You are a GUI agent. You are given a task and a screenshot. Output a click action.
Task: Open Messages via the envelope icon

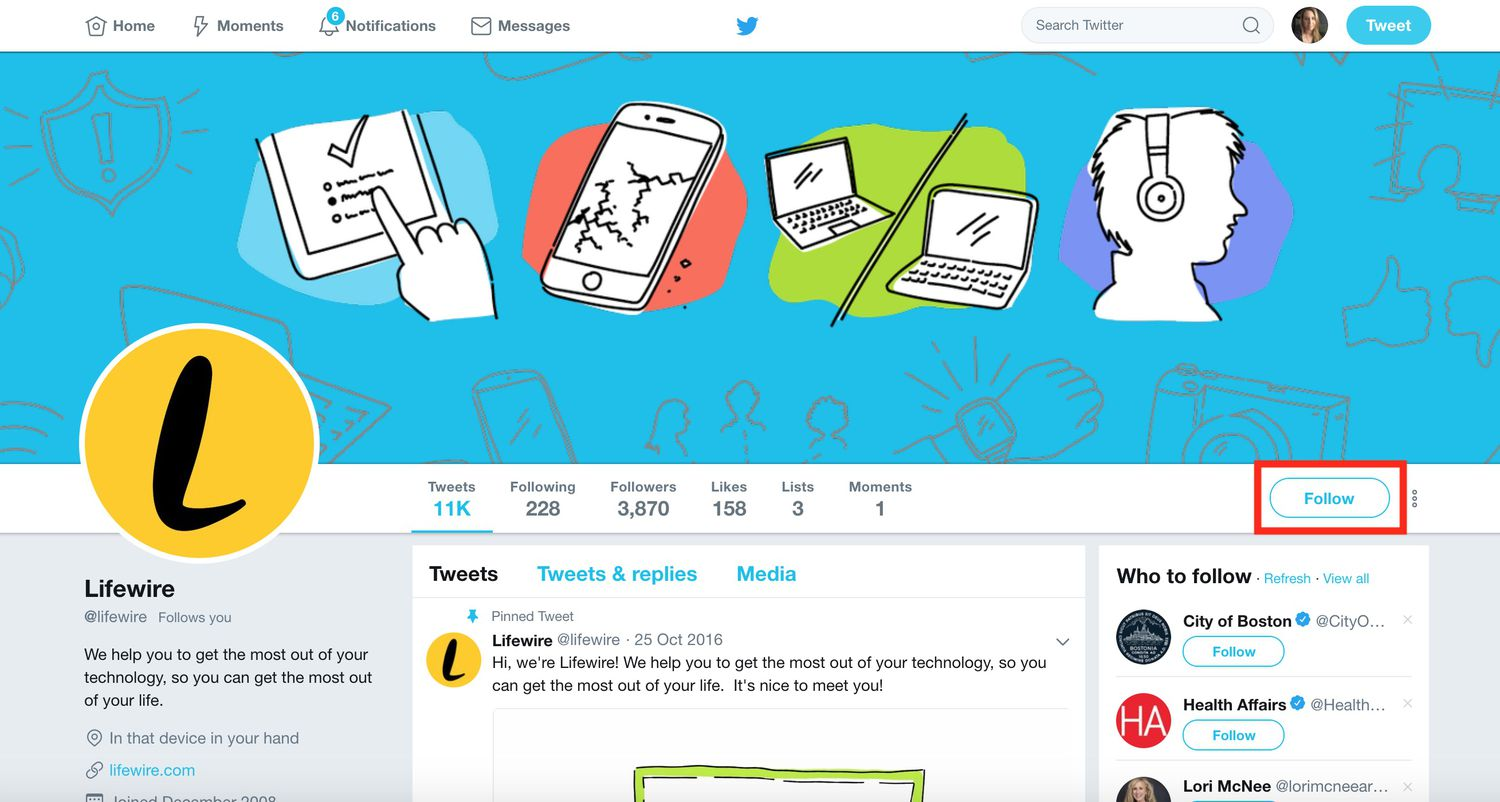click(x=481, y=26)
